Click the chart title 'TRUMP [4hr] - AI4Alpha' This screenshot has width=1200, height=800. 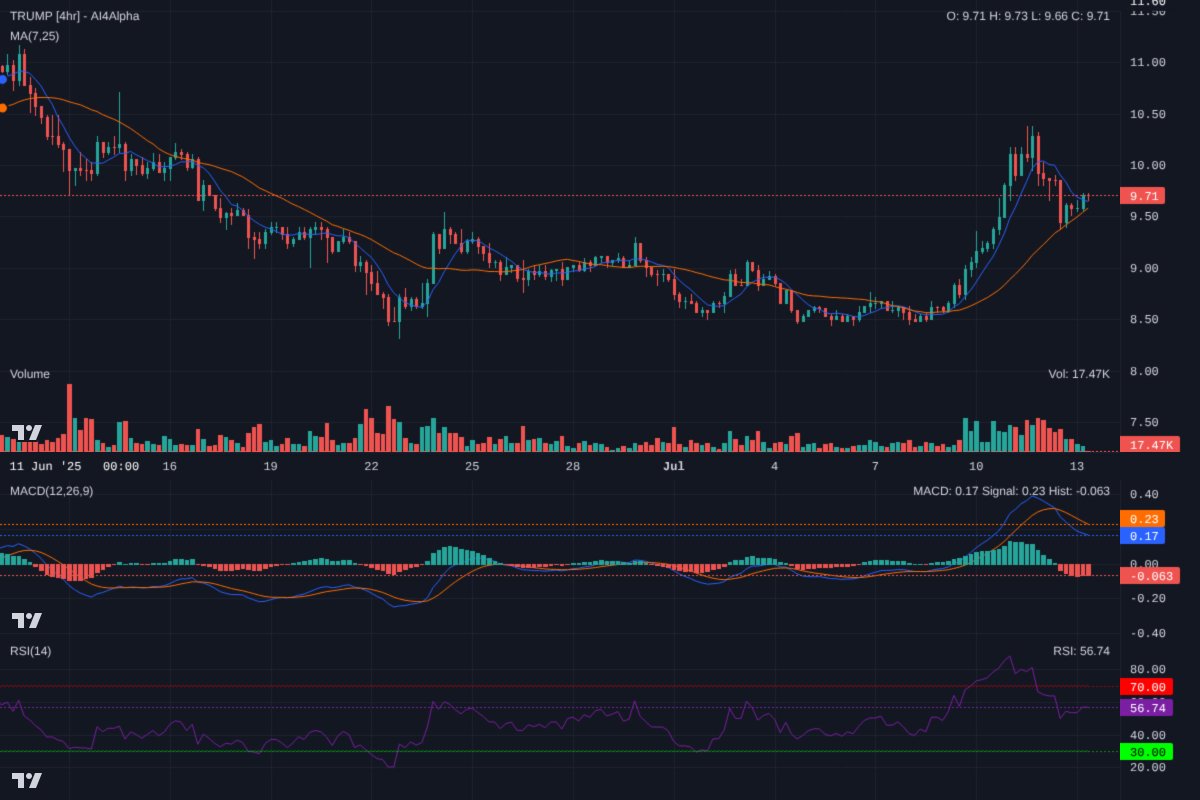75,16
